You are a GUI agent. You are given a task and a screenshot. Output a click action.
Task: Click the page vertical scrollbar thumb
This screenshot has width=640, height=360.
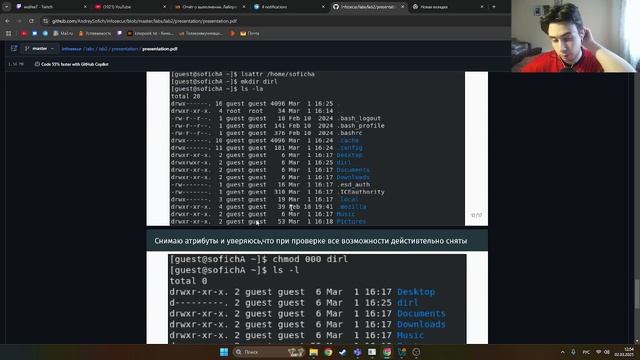(x=637, y=294)
